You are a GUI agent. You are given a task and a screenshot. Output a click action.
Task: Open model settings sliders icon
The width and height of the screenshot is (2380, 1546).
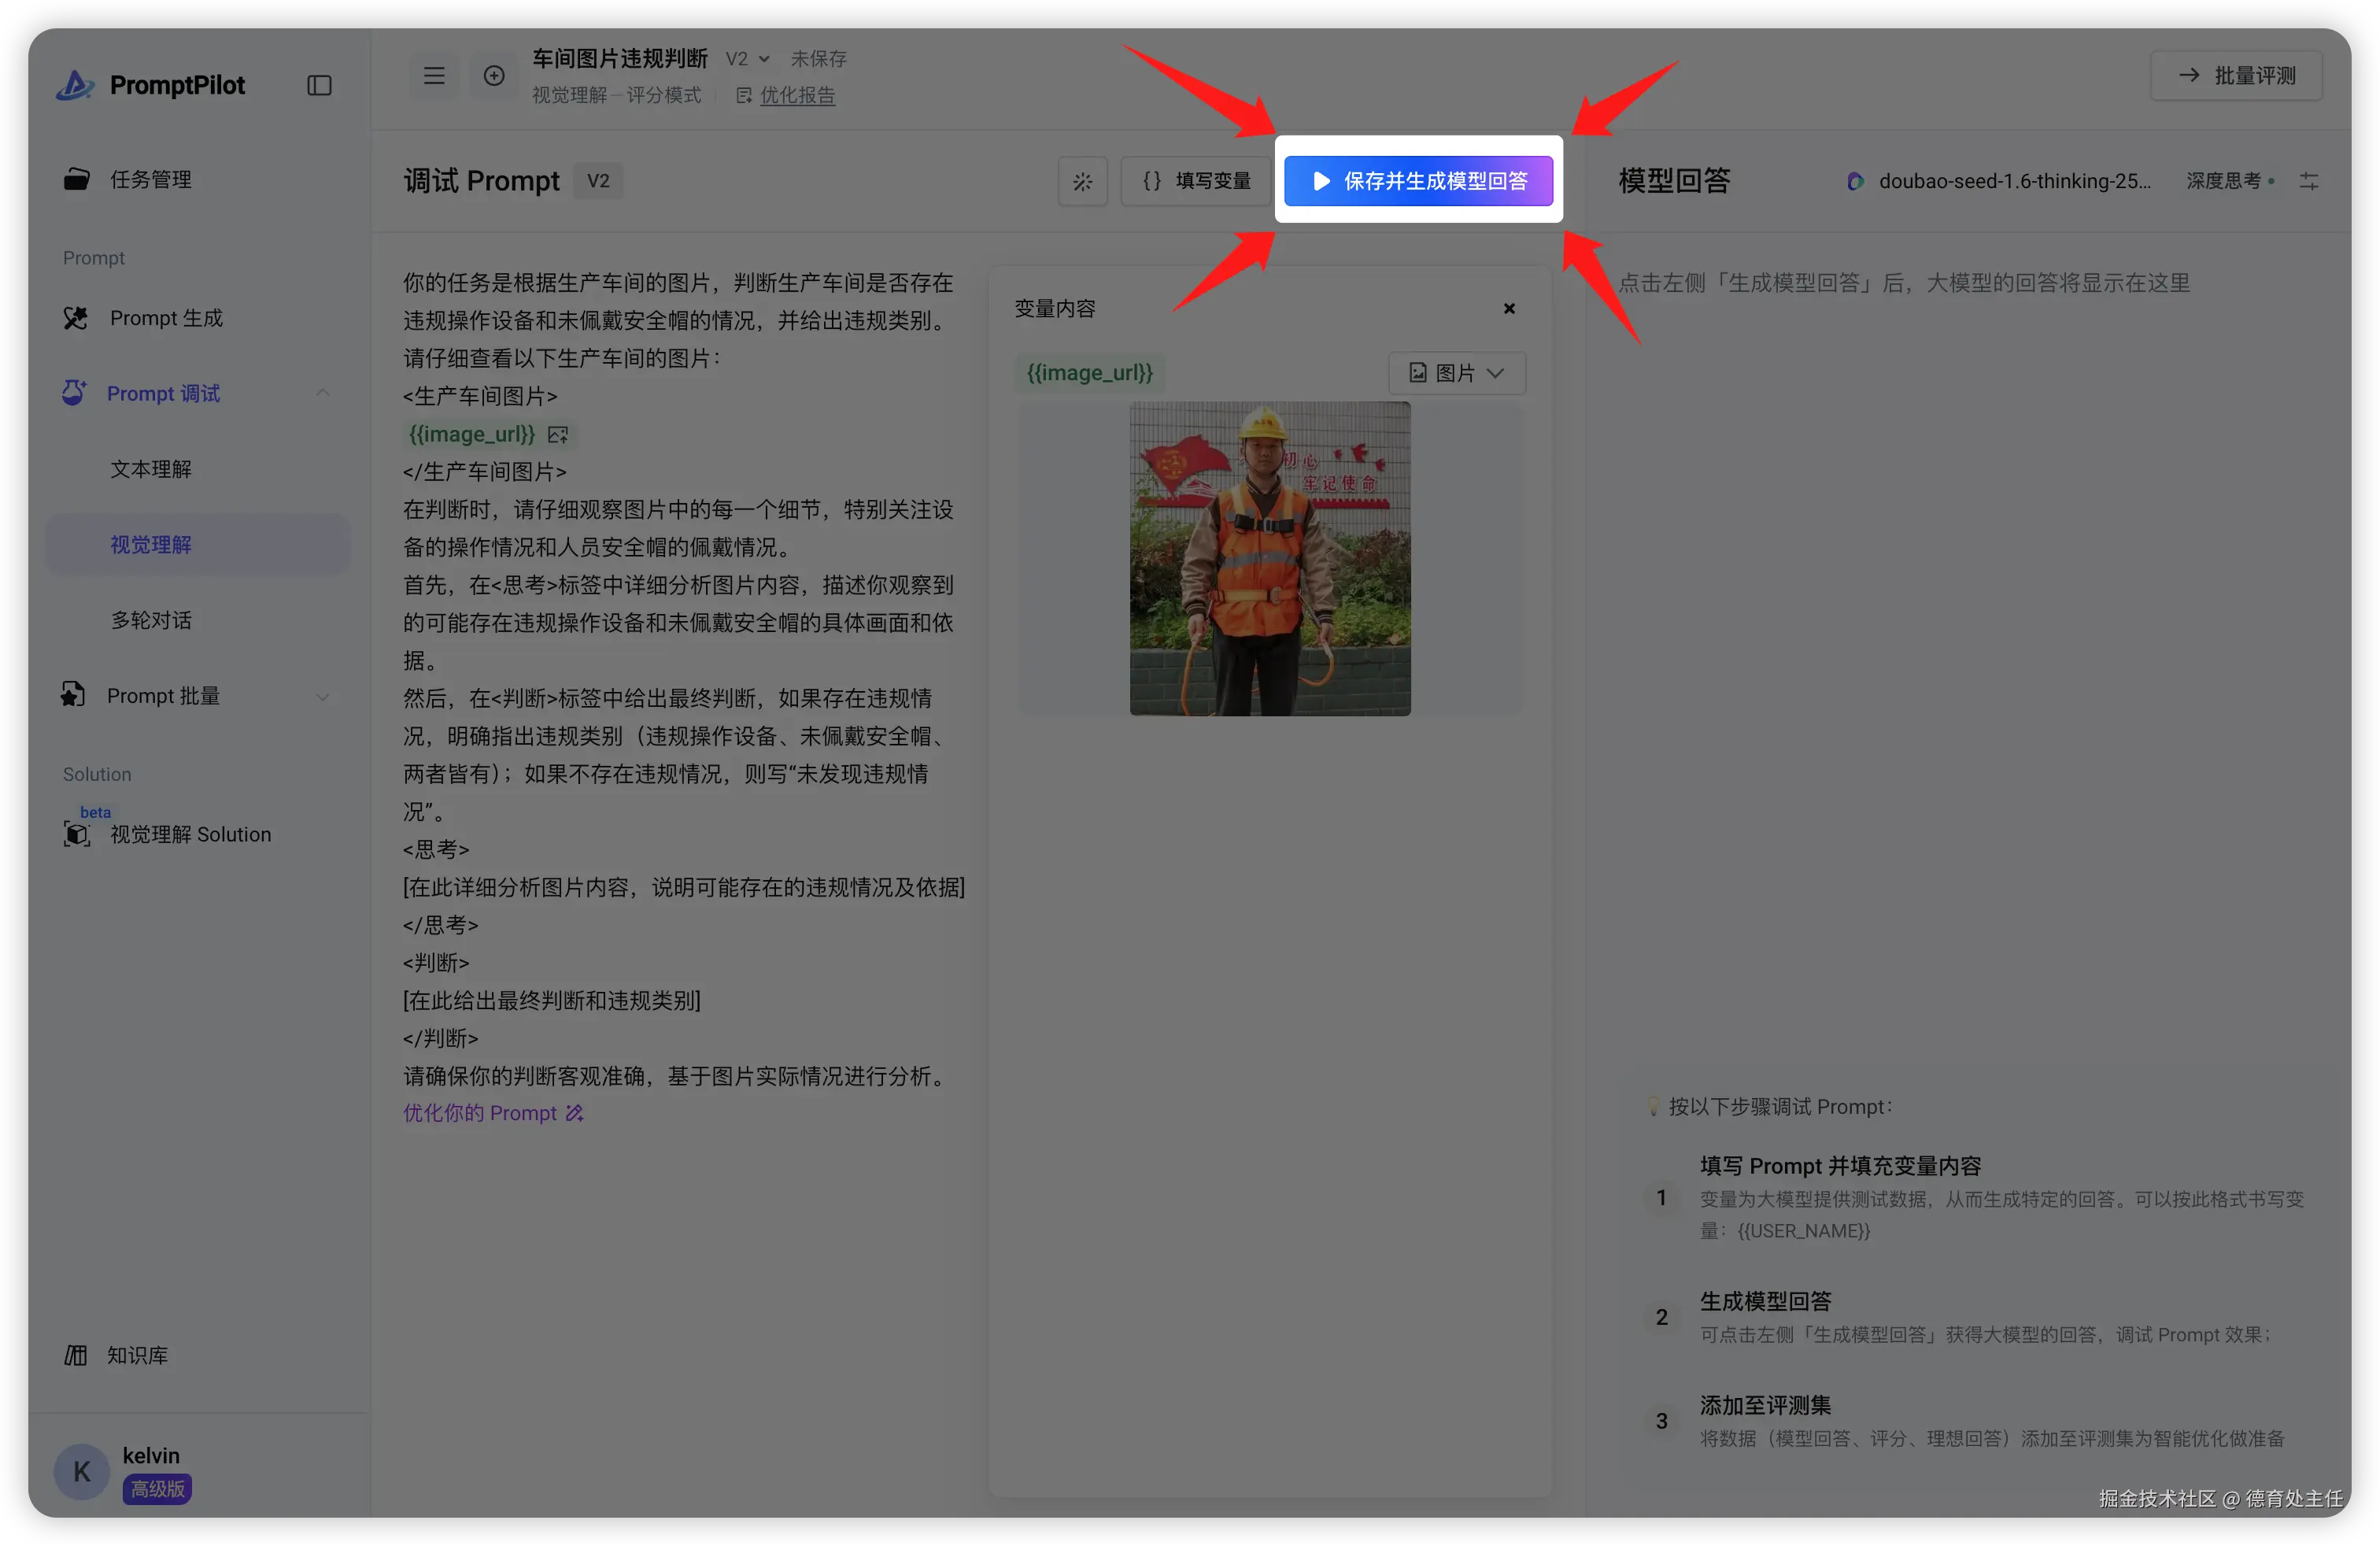(2308, 181)
